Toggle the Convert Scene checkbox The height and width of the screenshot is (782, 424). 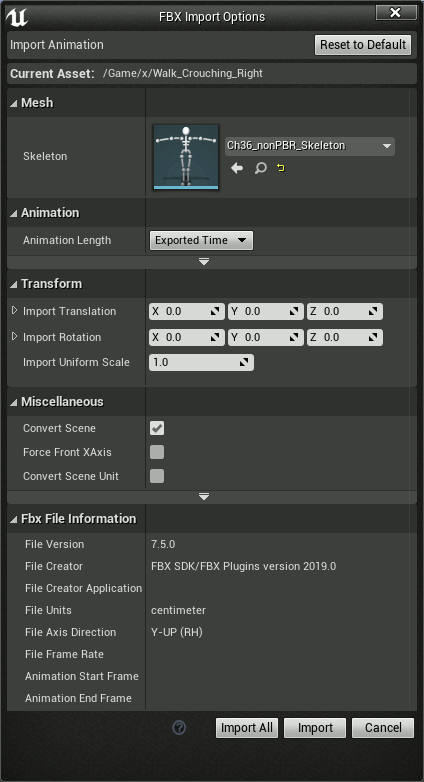coord(157,428)
